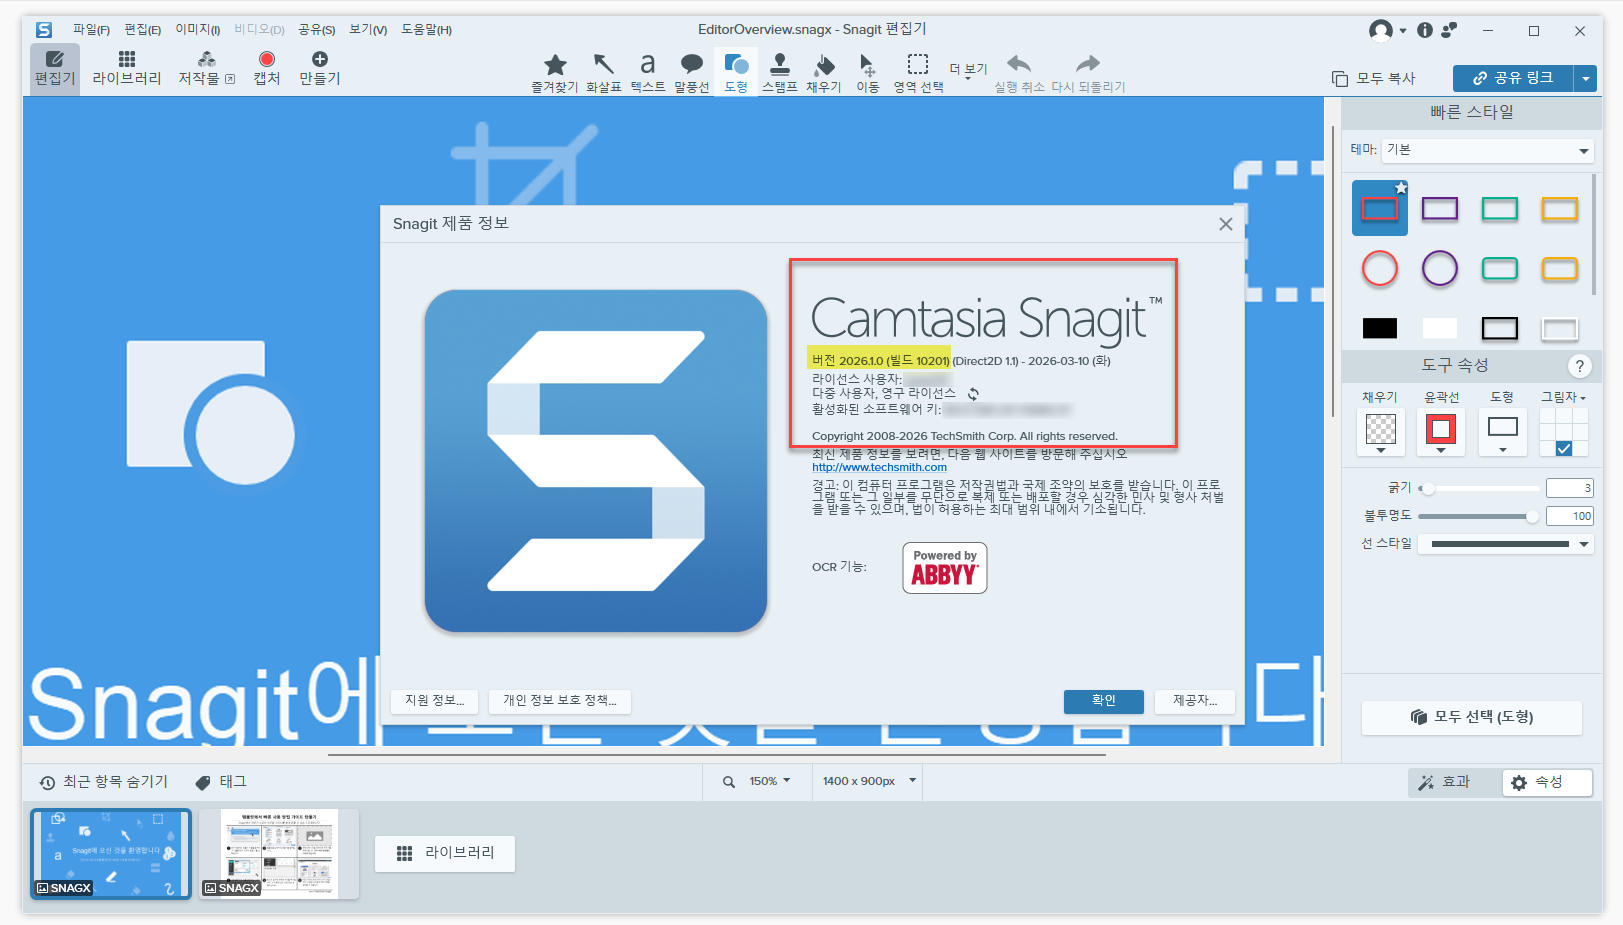Click the 실행 취소 undo arrow

pyautogui.click(x=1019, y=72)
